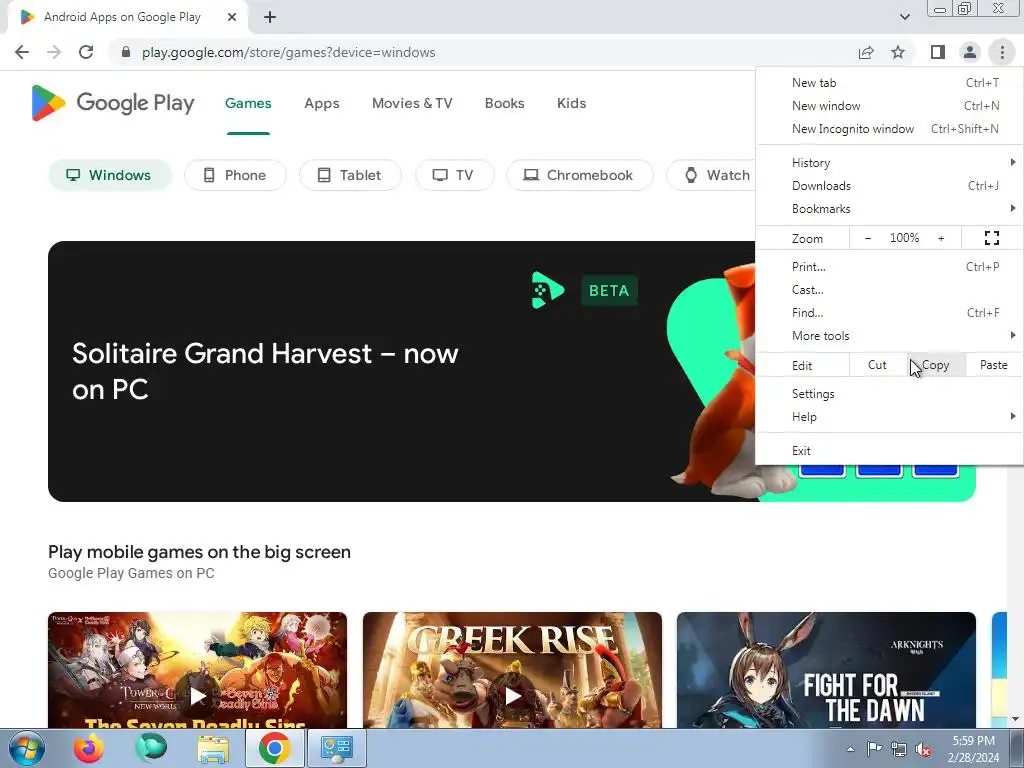Click the padlock site info icon
The height and width of the screenshot is (768, 1024).
click(x=126, y=52)
